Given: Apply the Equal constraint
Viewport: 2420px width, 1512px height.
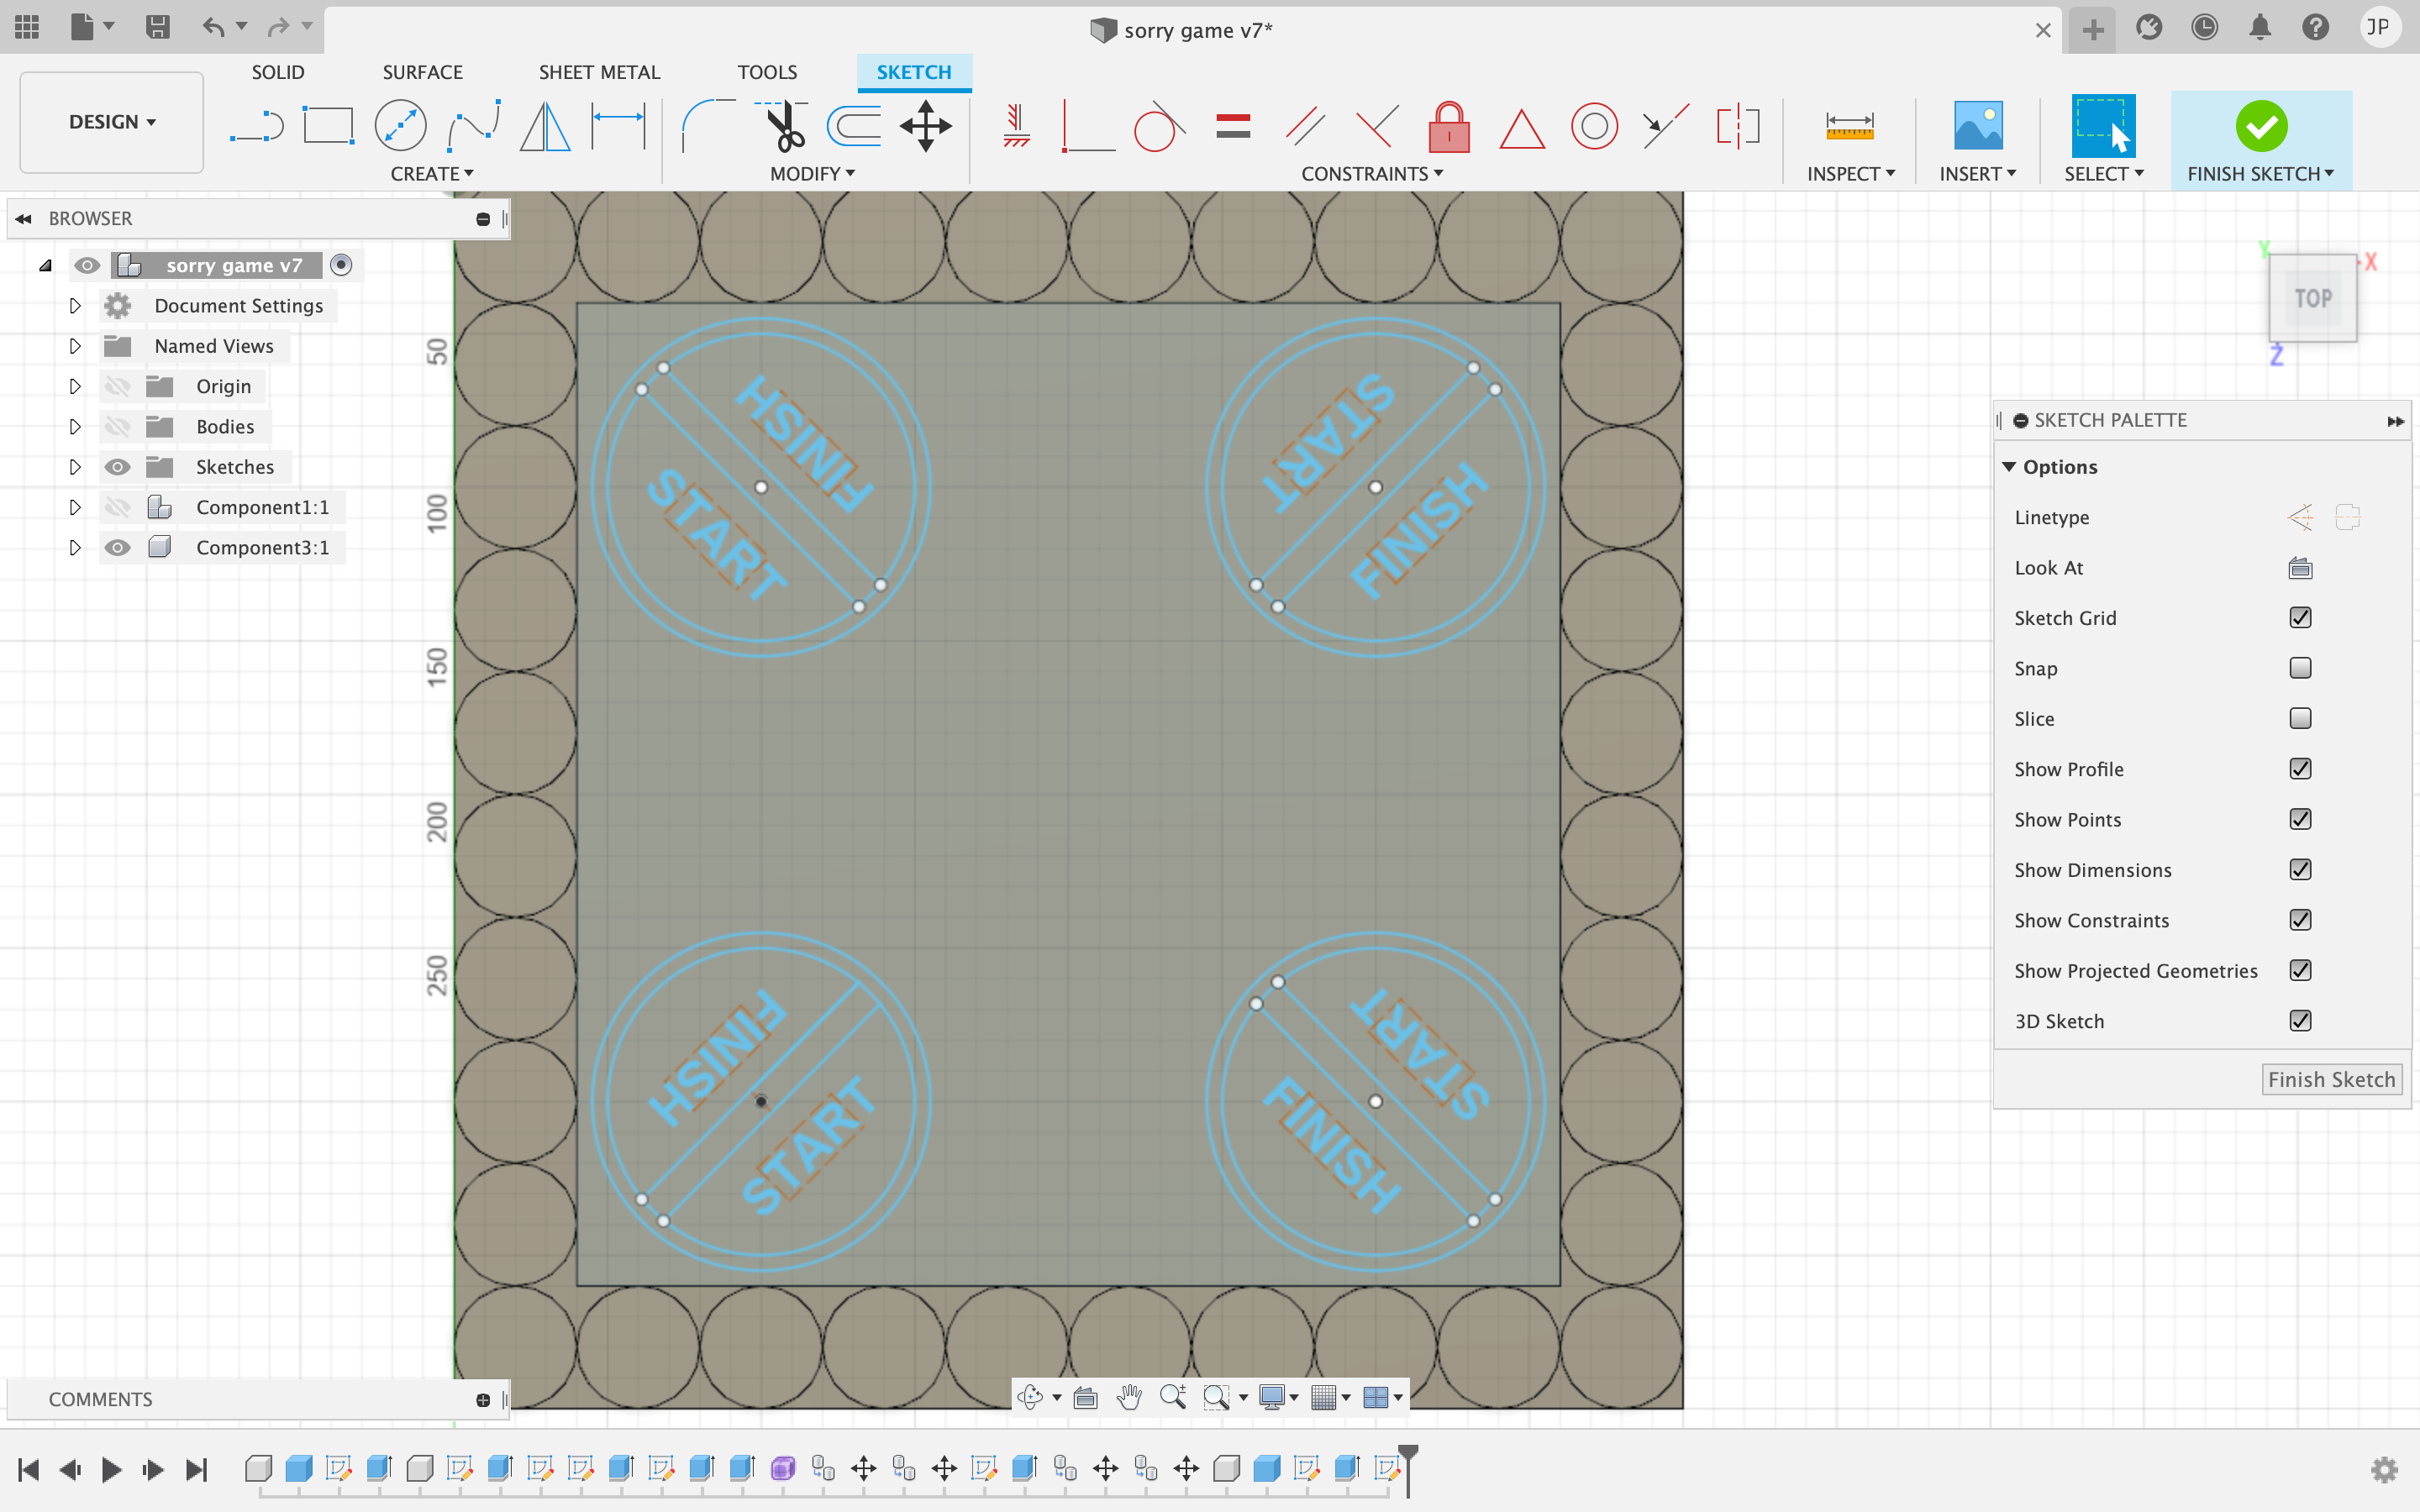Looking at the screenshot, I should click(1233, 127).
